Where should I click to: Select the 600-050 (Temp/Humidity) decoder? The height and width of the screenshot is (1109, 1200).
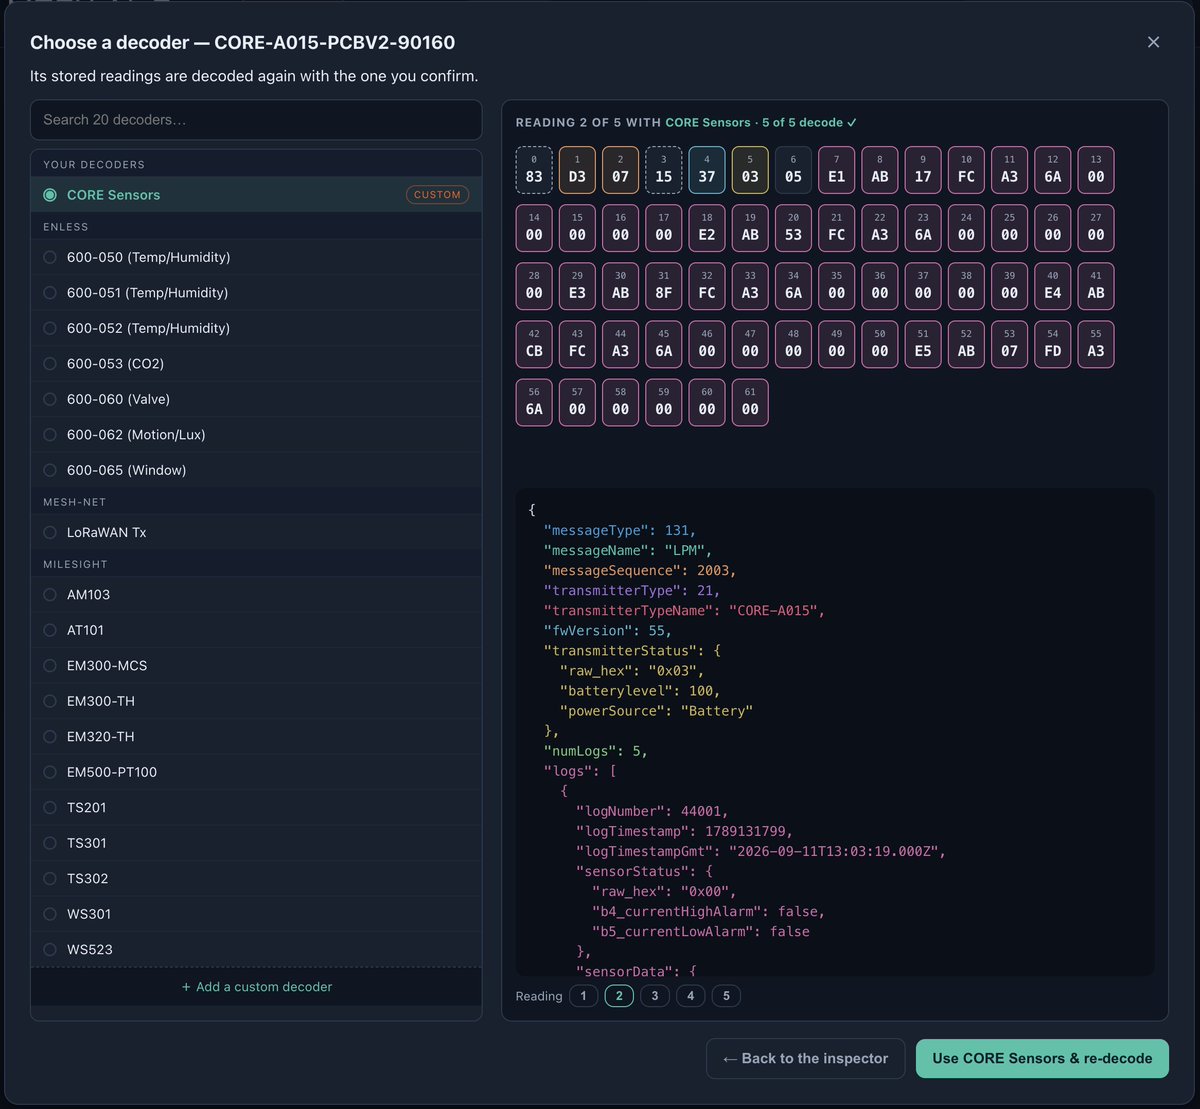point(256,257)
